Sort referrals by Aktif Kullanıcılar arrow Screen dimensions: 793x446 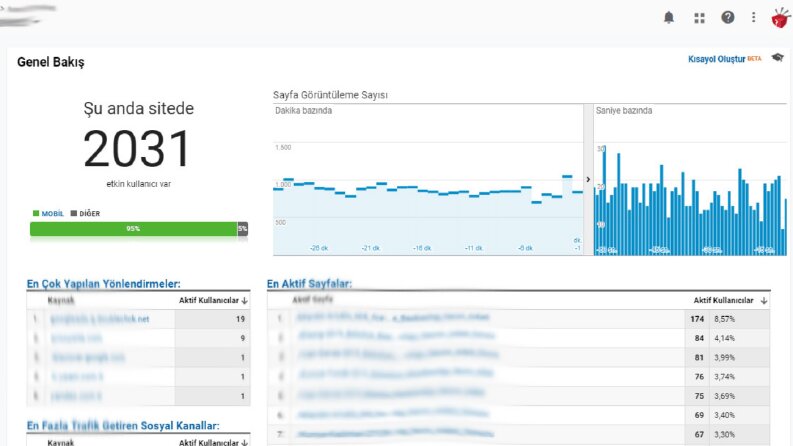(245, 300)
